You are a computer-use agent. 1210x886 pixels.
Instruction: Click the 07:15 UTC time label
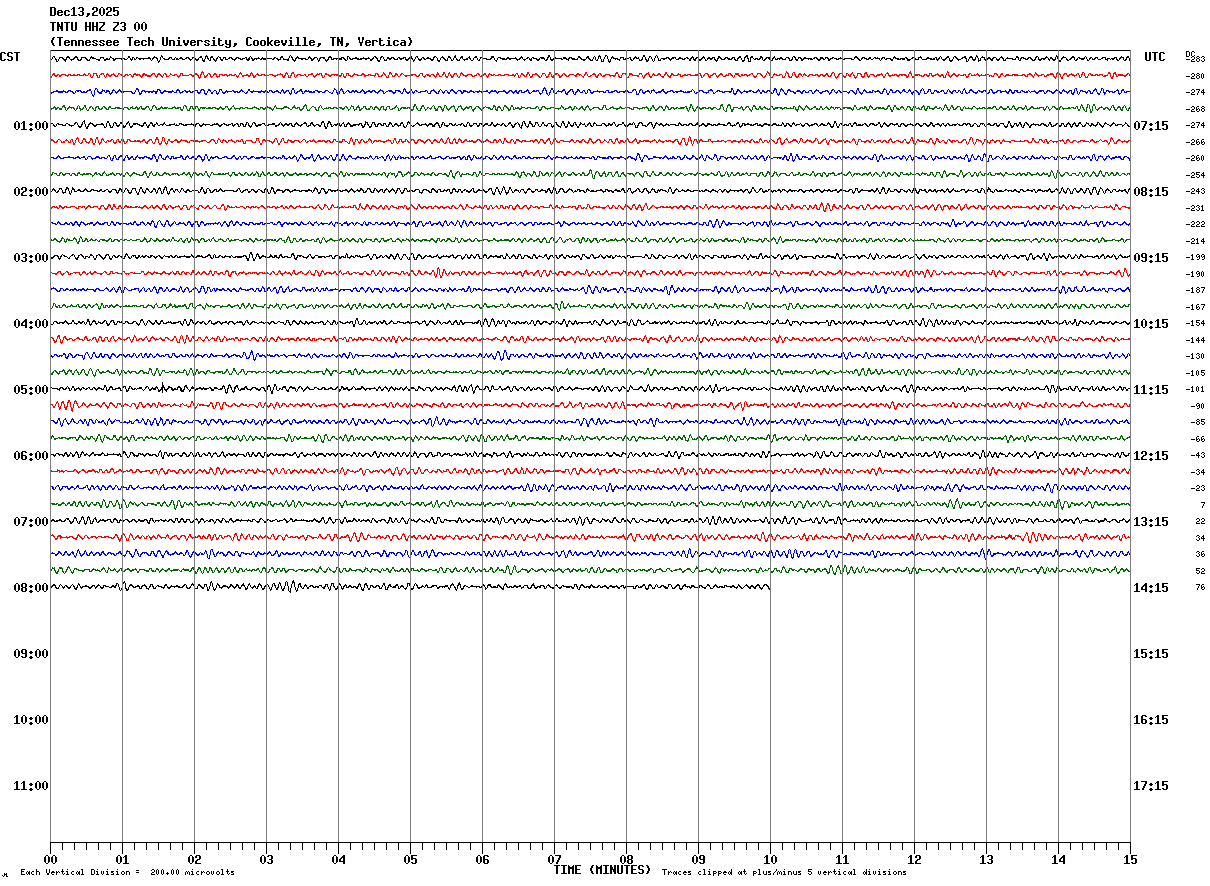(1150, 126)
